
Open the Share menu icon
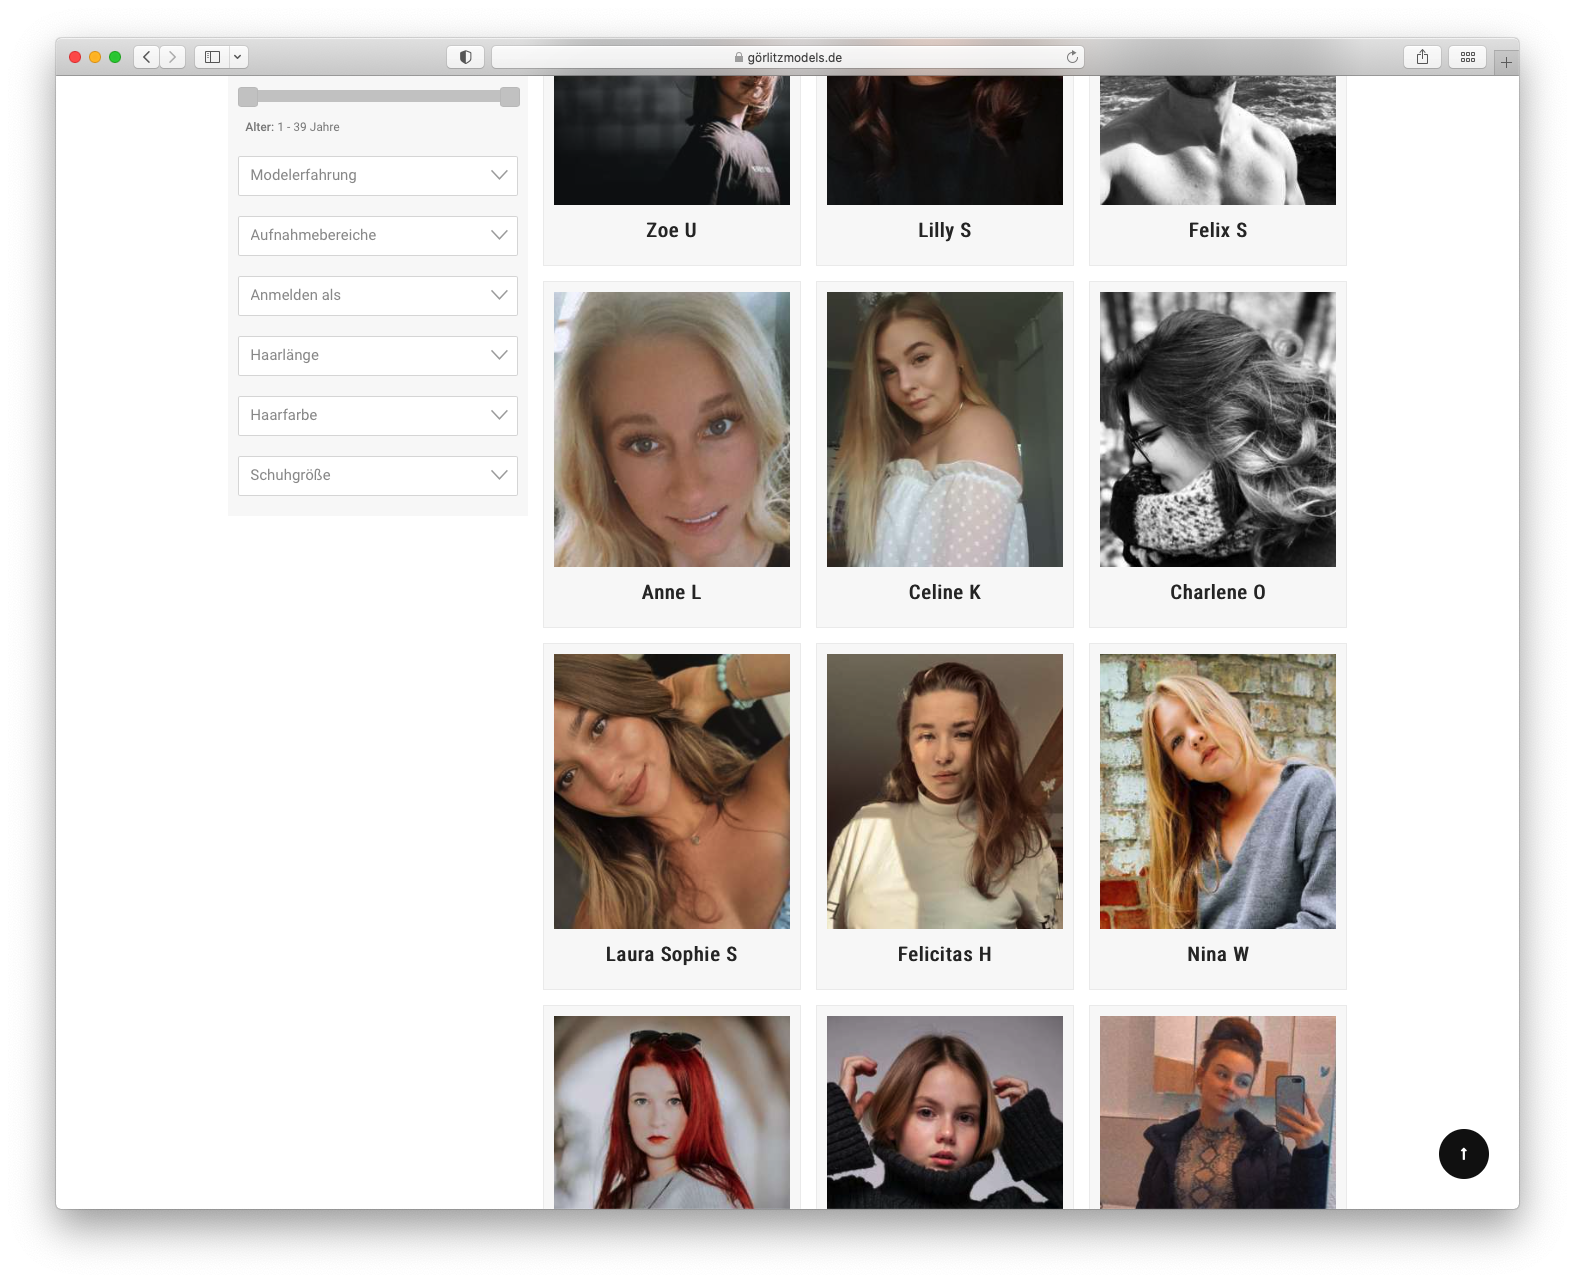pos(1422,57)
